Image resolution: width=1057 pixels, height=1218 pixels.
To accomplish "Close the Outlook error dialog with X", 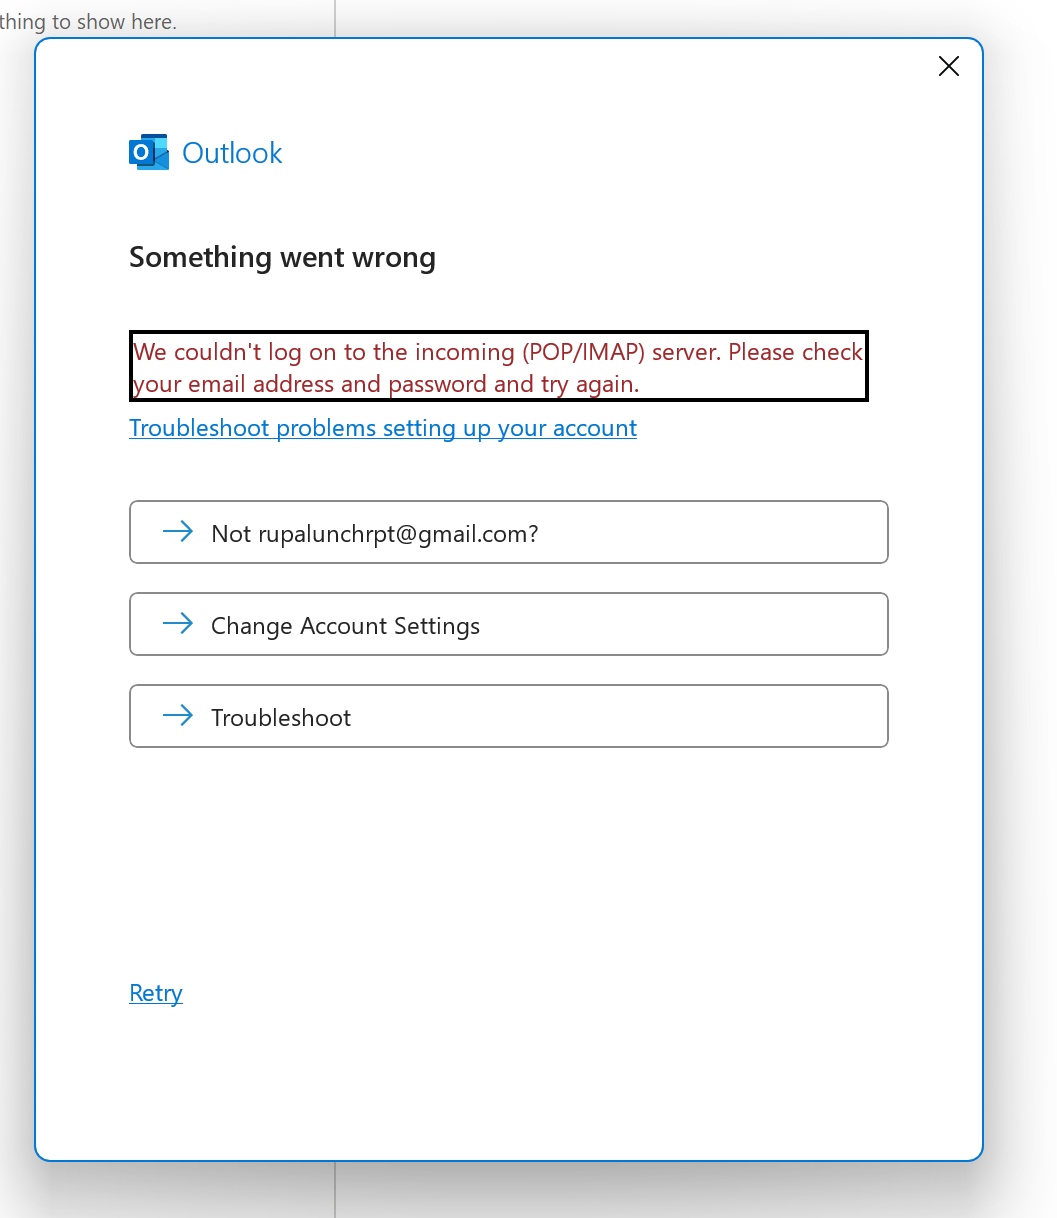I will coord(948,66).
